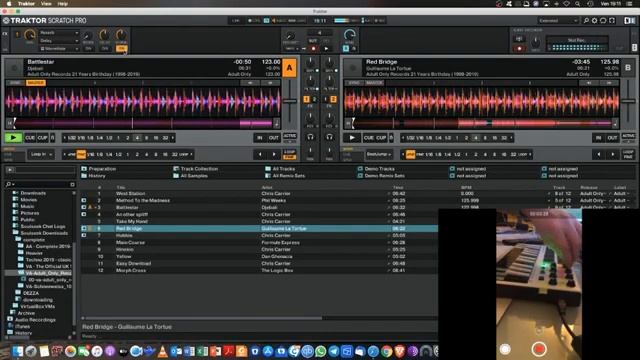Click Deck A CUP button
The width and height of the screenshot is (640, 360).
(42, 138)
